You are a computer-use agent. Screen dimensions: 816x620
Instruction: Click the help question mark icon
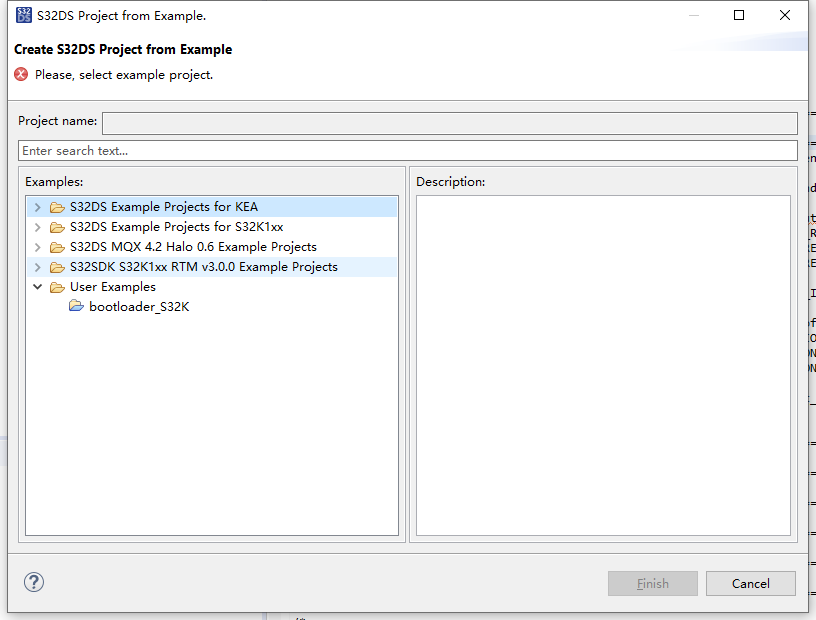point(33,582)
